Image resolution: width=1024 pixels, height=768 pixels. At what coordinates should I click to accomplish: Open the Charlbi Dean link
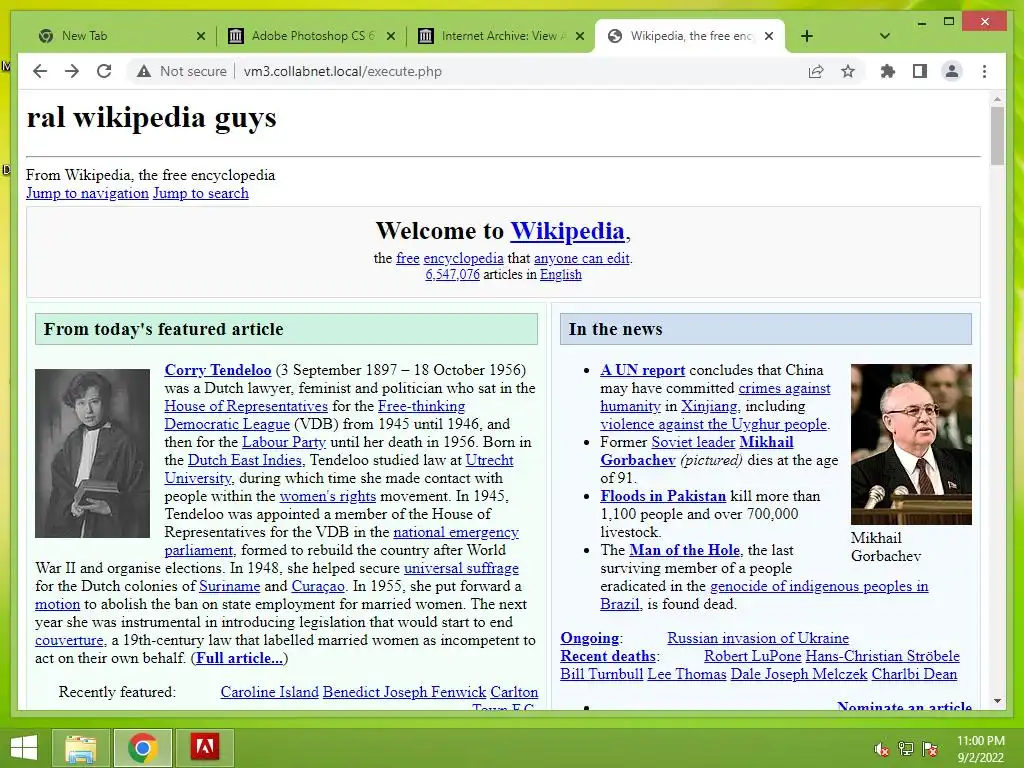tap(914, 674)
